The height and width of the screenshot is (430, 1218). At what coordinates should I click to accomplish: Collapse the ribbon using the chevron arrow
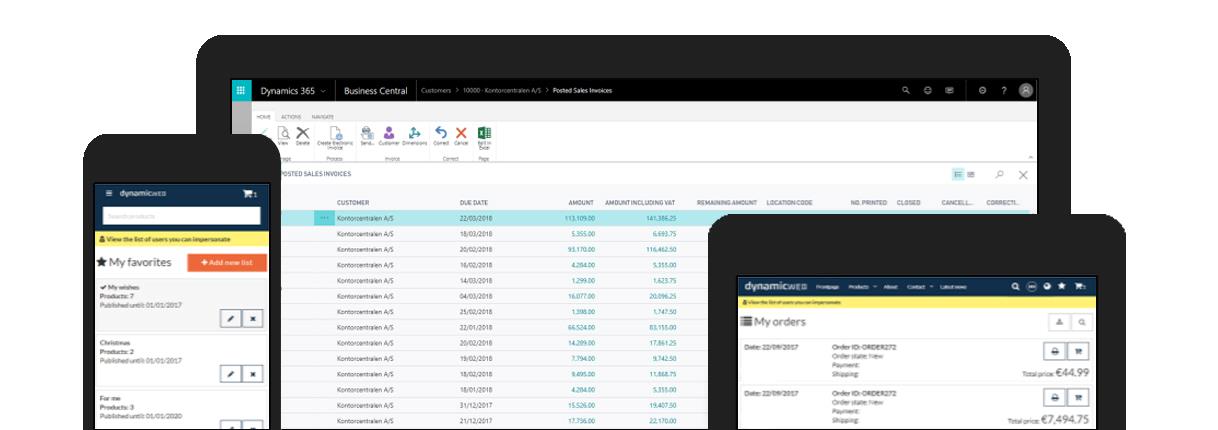coord(1030,157)
